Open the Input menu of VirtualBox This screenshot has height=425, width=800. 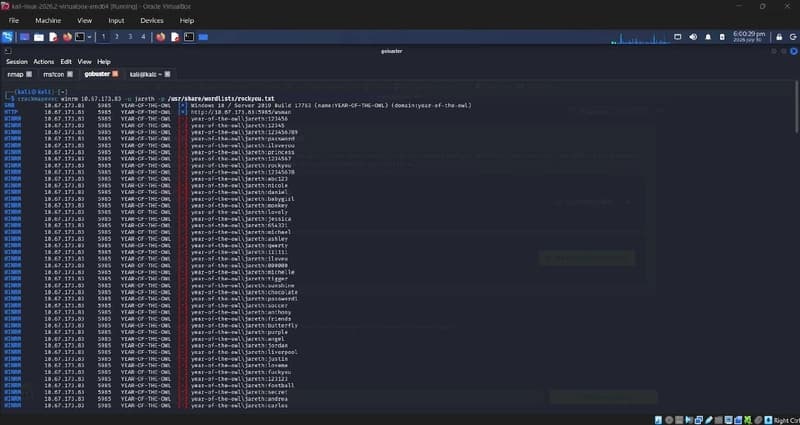click(116, 20)
